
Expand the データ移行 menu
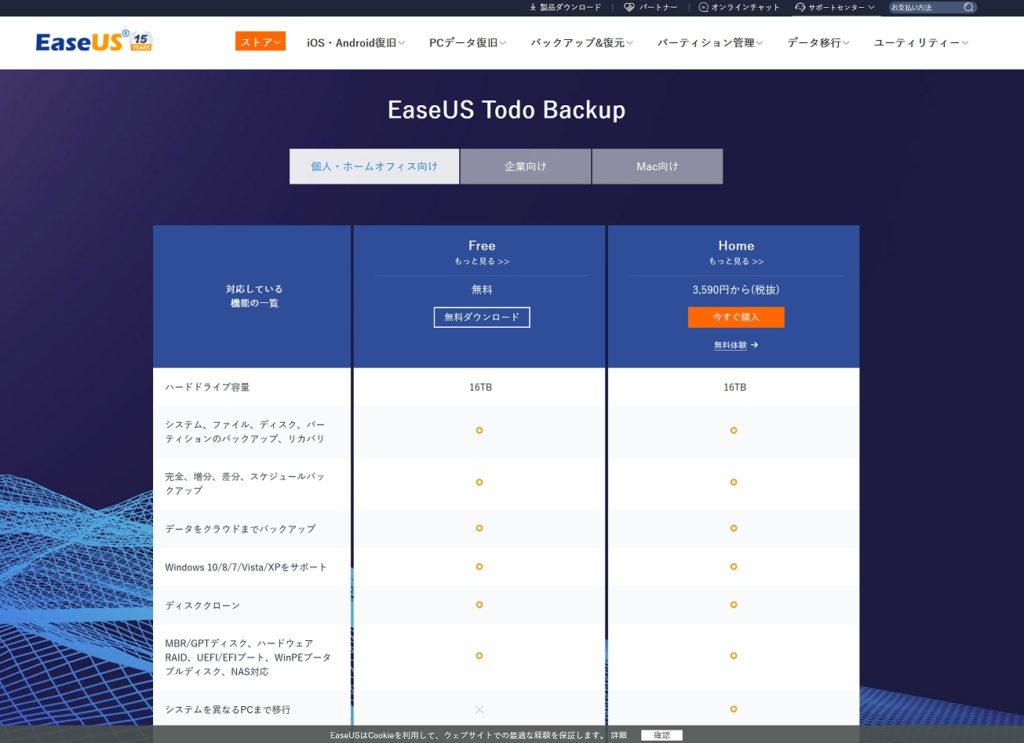tap(818, 42)
